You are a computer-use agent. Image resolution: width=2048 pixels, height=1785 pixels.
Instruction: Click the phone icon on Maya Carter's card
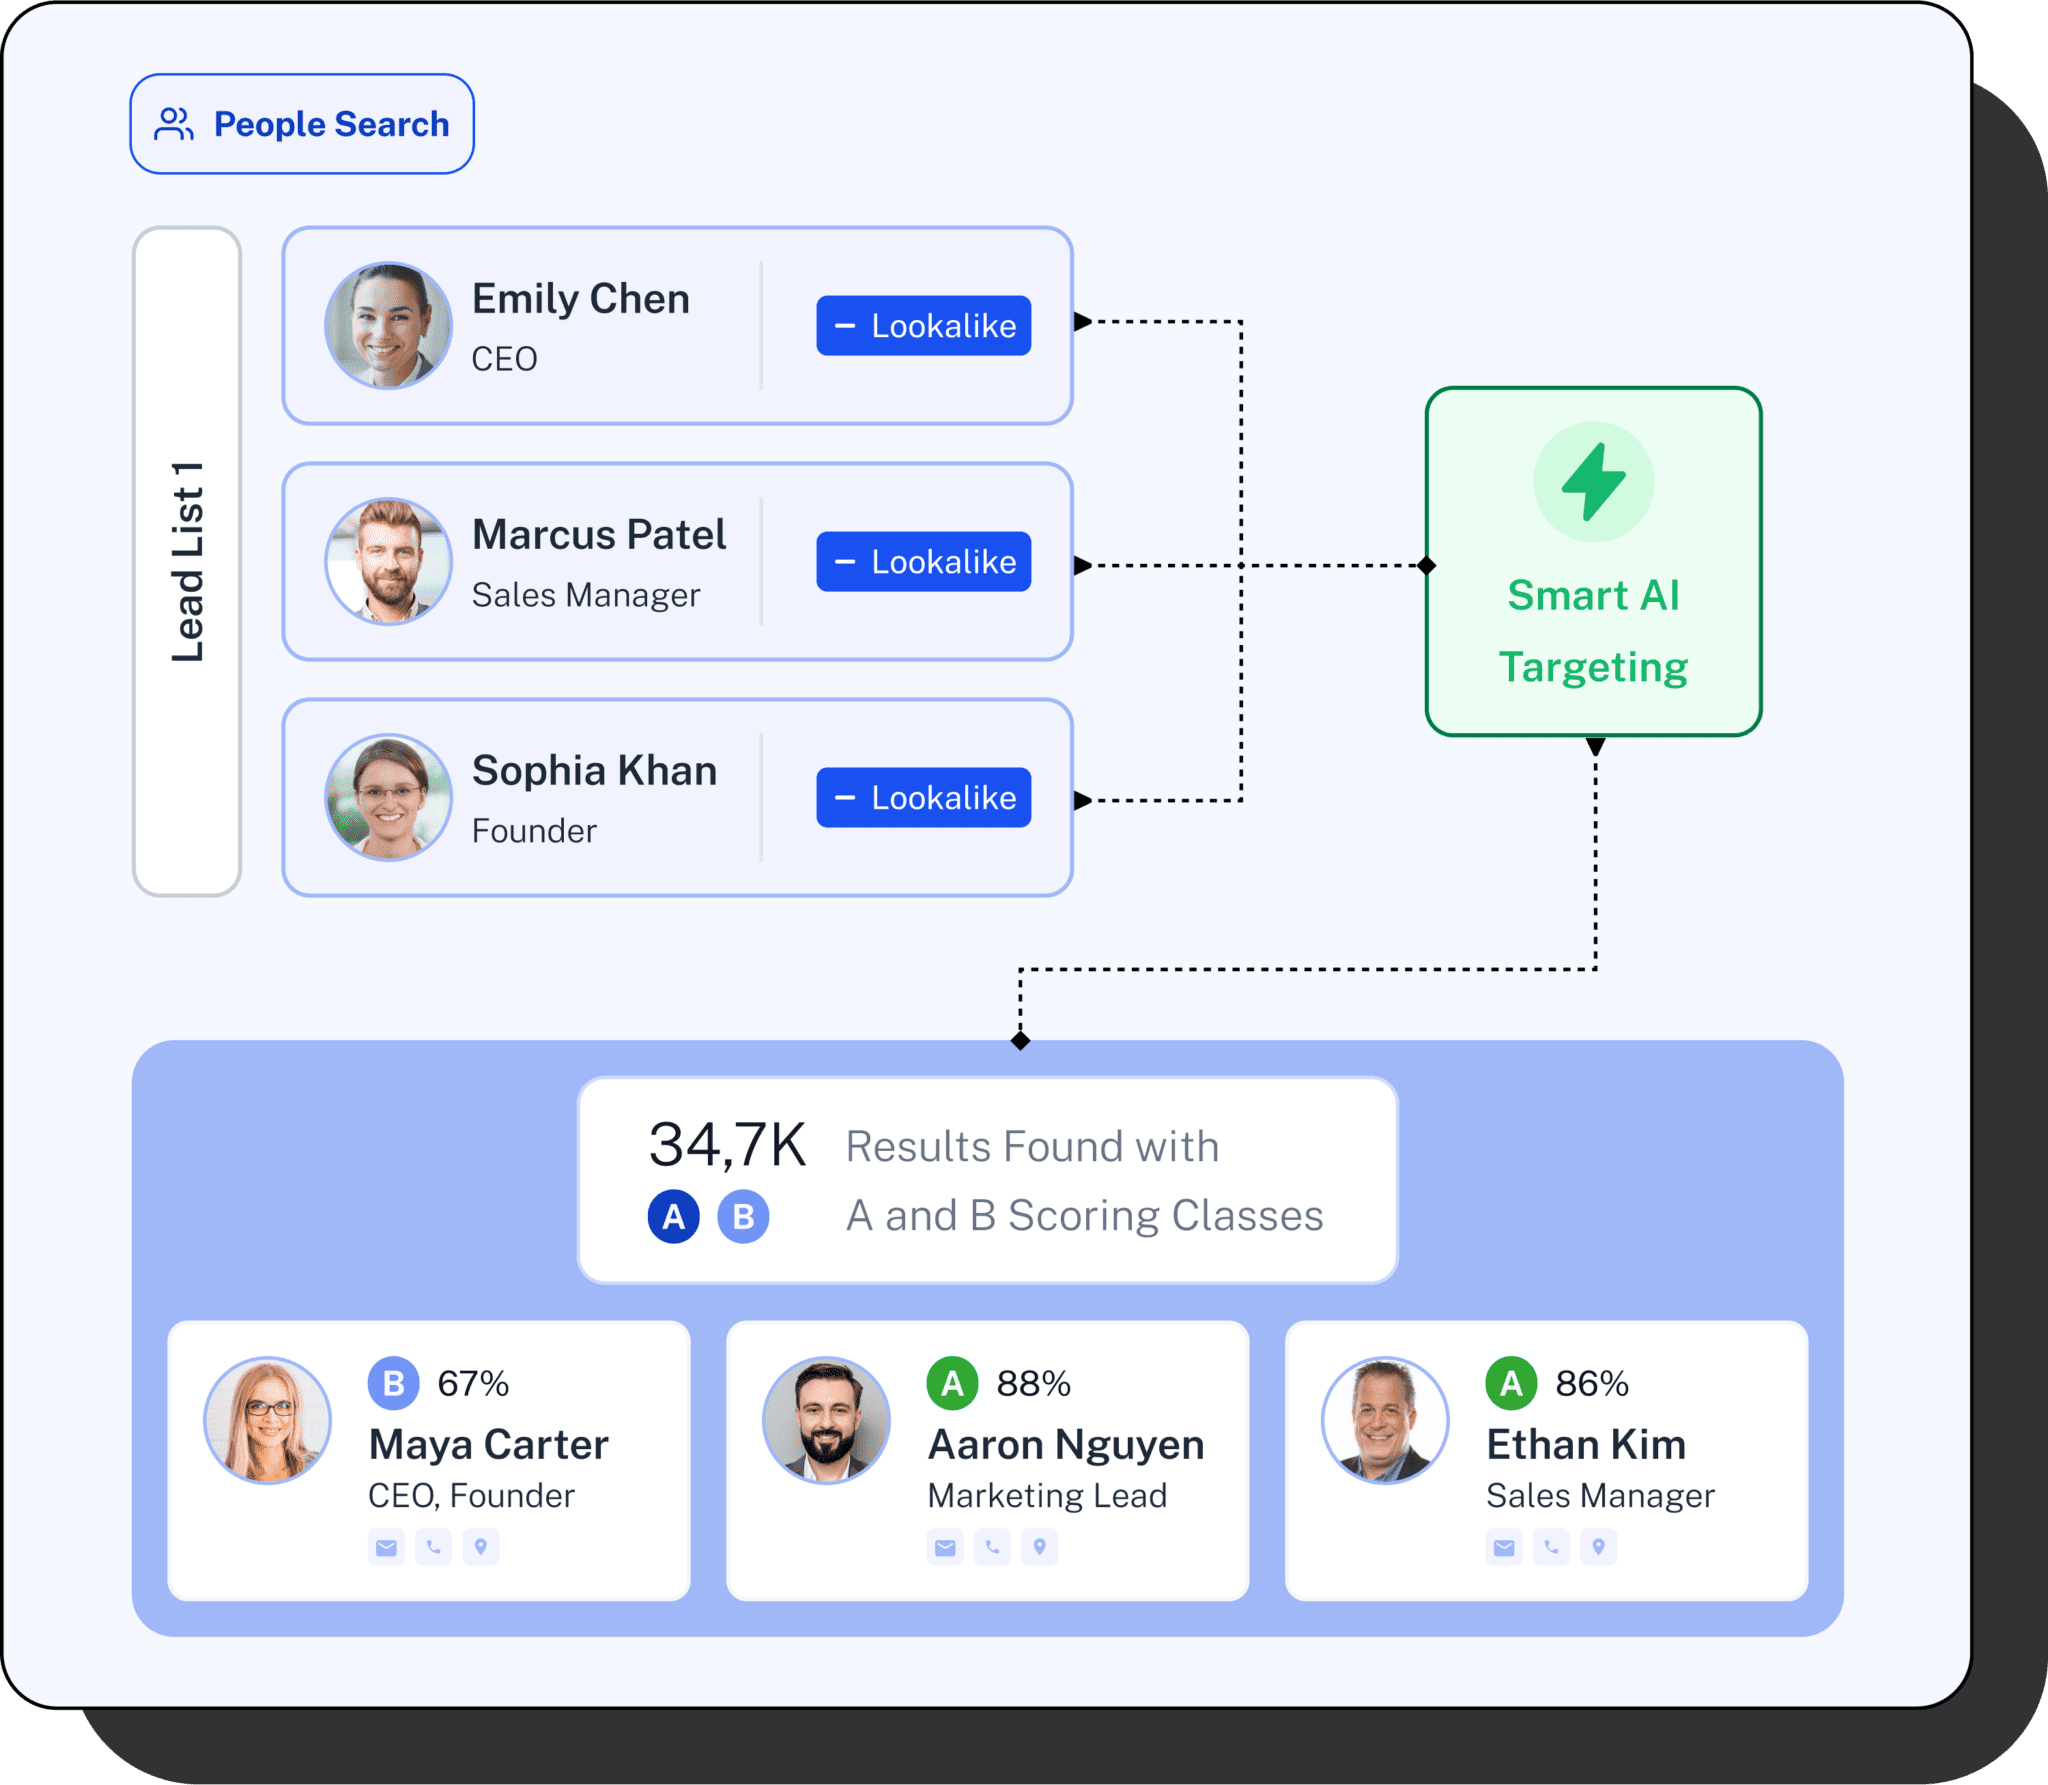tap(433, 1547)
